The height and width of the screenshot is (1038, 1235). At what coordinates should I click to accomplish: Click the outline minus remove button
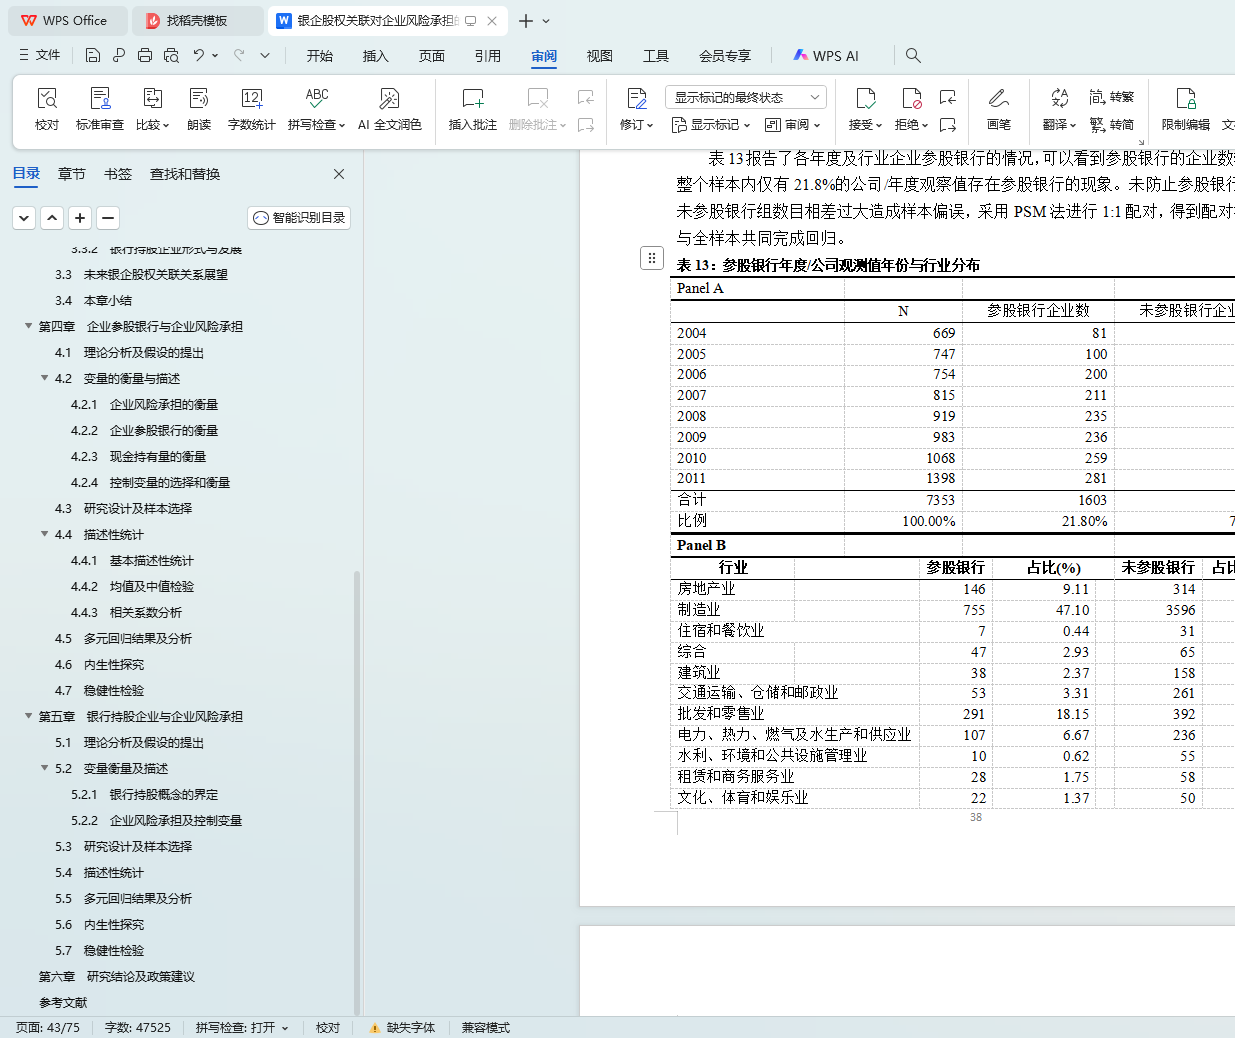tap(108, 218)
